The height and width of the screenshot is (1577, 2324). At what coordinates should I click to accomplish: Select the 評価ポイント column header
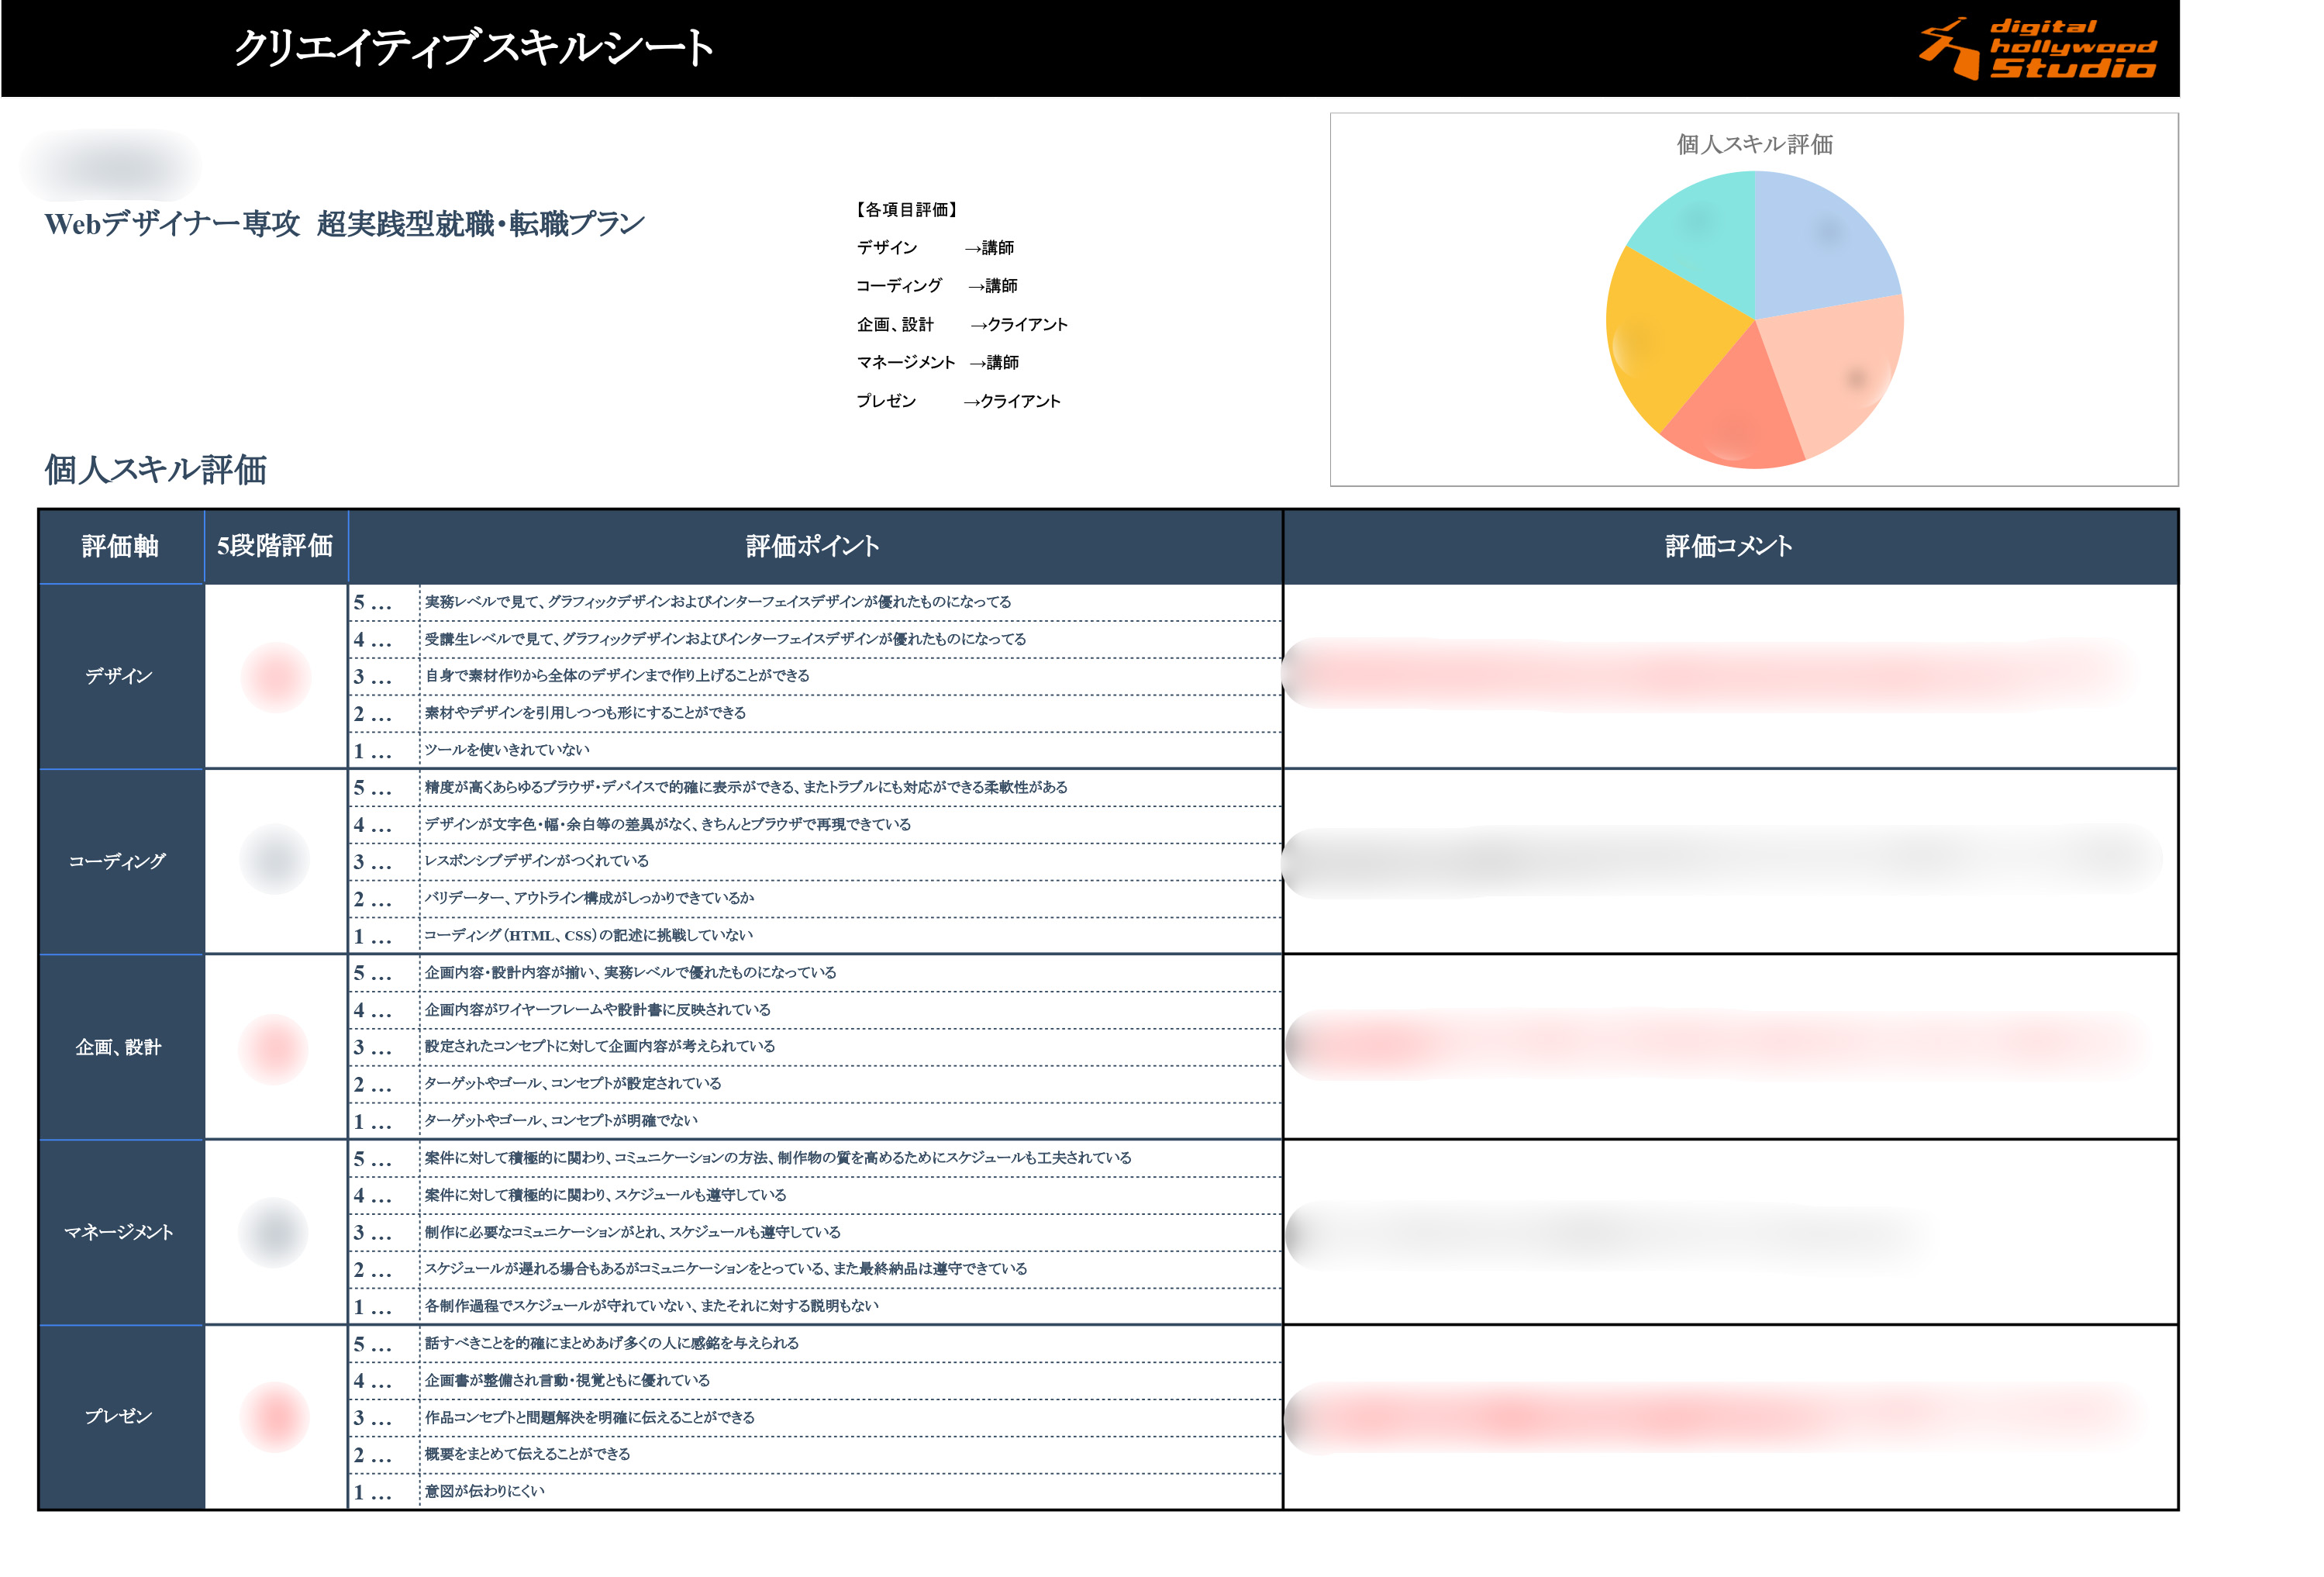tap(812, 546)
